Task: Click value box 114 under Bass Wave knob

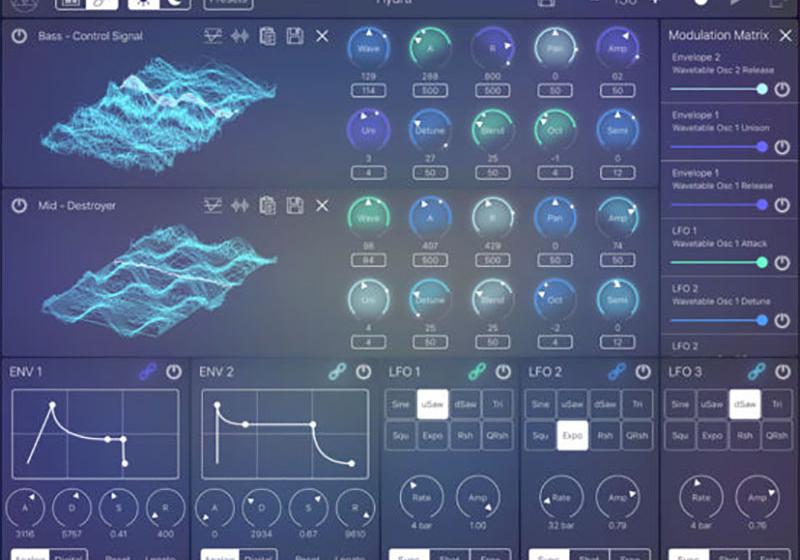Action: pos(368,91)
